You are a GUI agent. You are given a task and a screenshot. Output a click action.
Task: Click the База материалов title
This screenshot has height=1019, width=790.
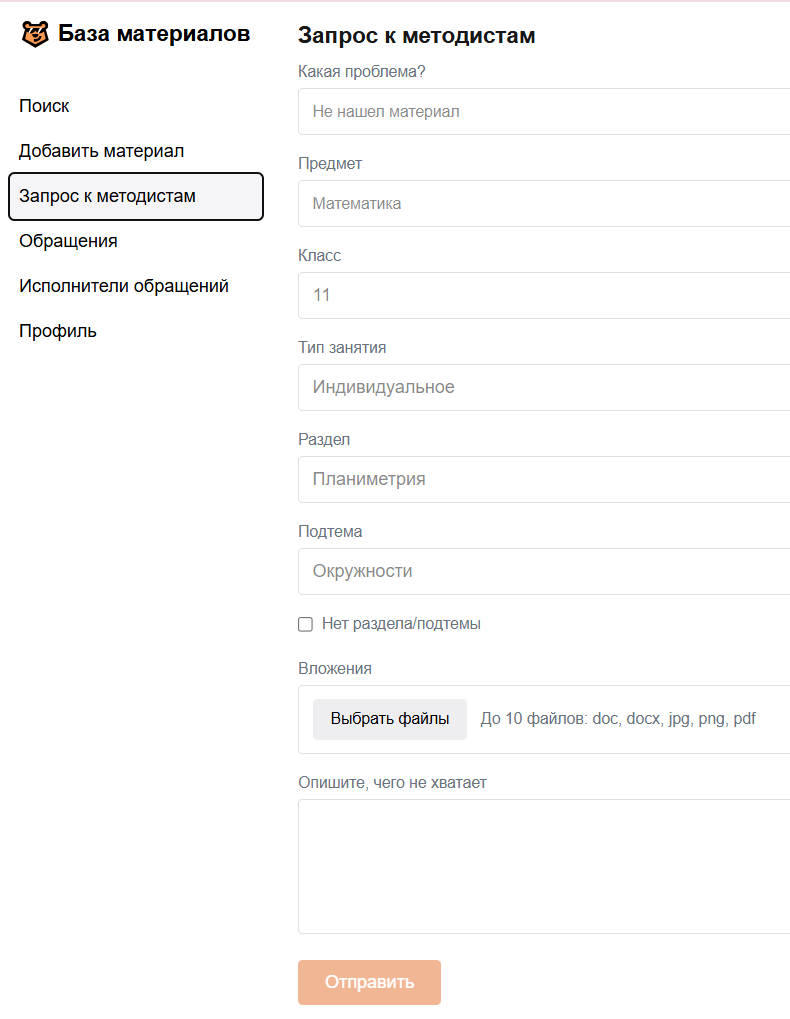click(154, 33)
